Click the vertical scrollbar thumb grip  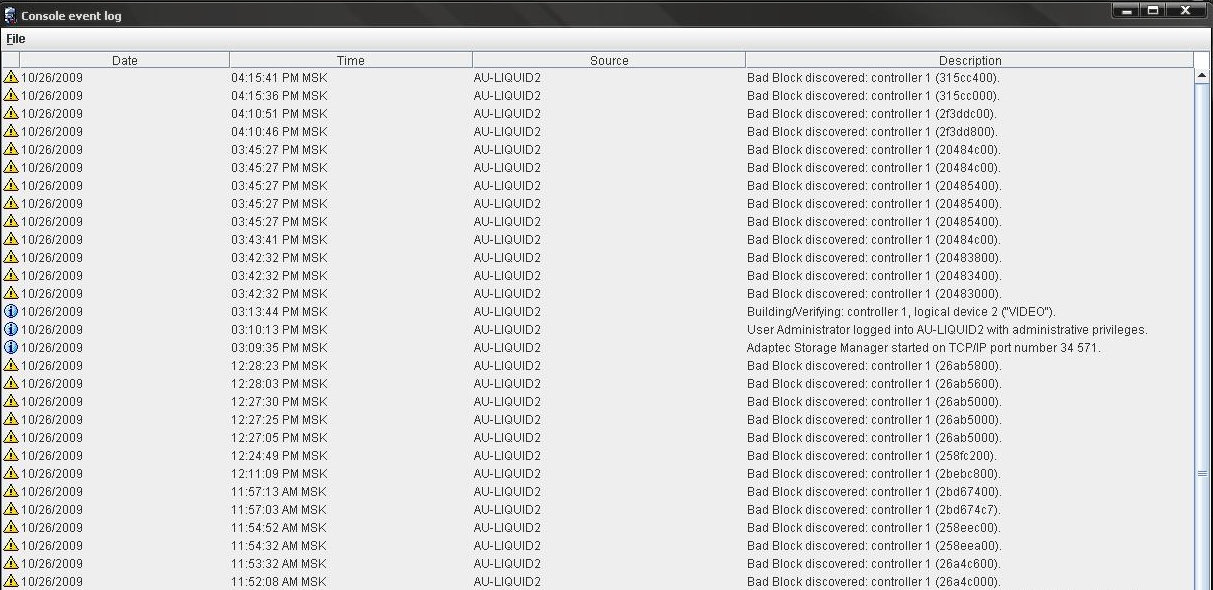click(1202, 473)
